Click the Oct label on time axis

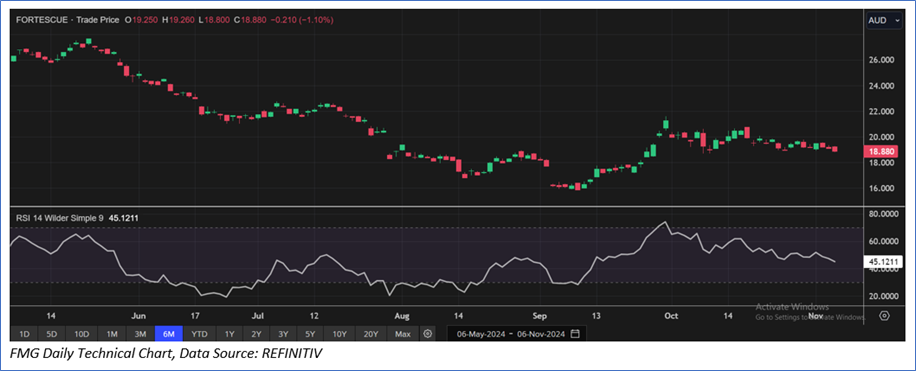671,316
